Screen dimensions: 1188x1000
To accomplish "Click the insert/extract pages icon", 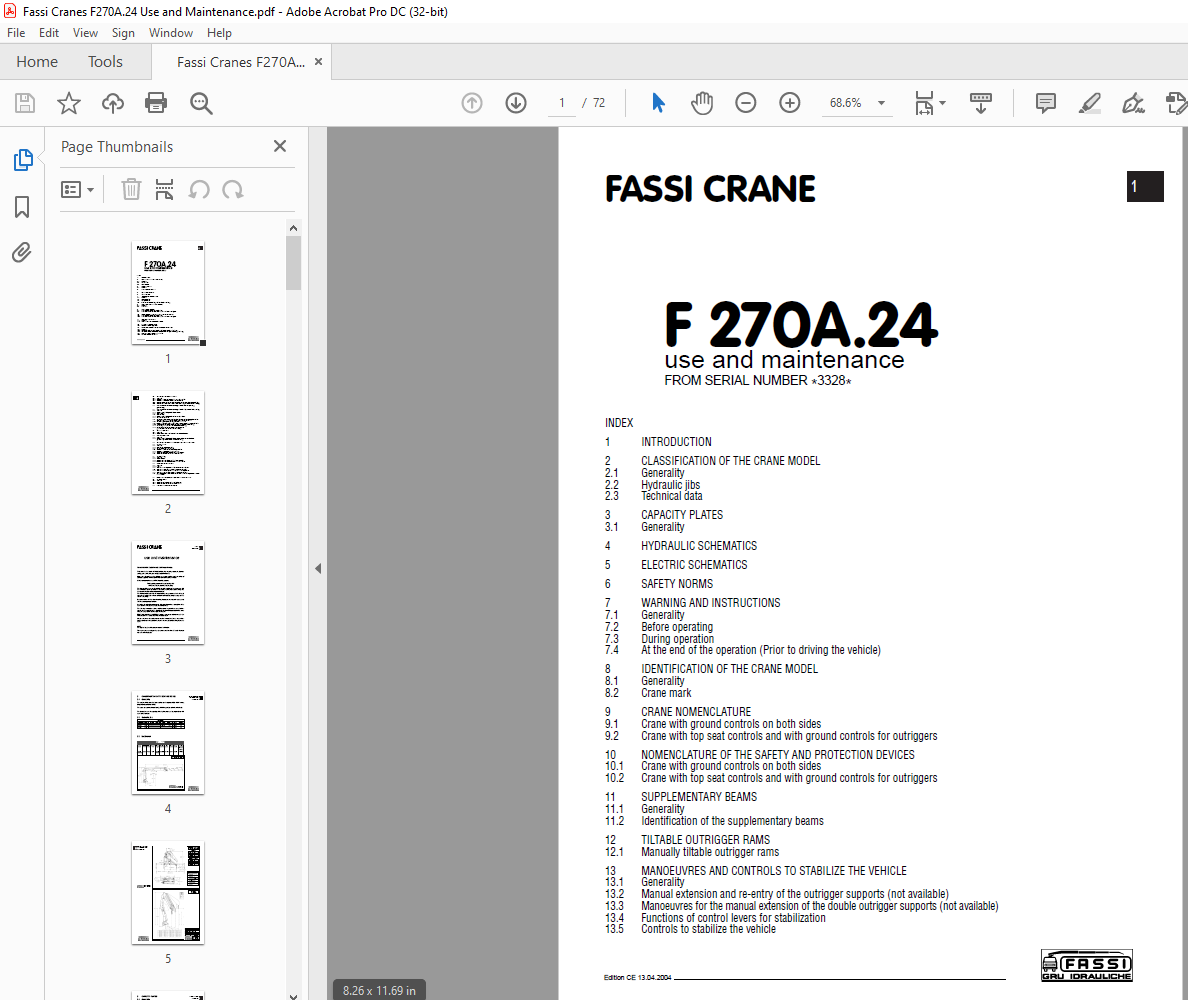I will pyautogui.click(x=164, y=189).
